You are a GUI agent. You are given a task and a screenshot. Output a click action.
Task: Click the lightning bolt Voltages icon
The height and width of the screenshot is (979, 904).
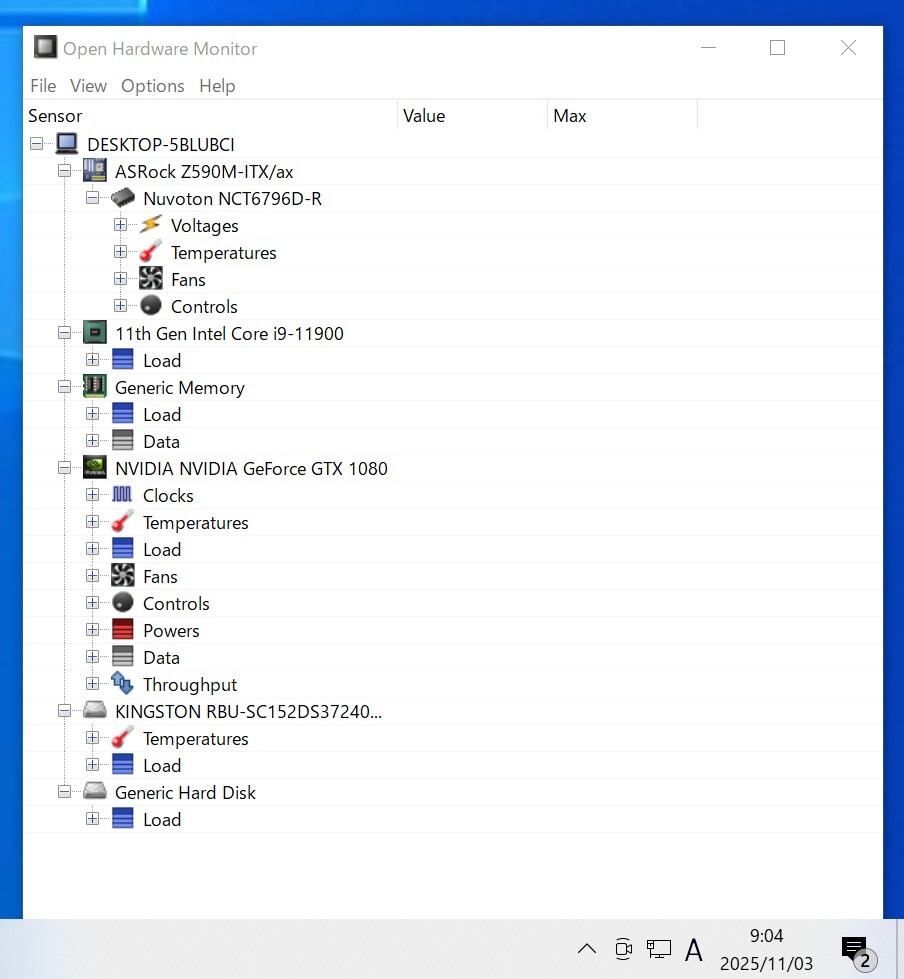[151, 226]
